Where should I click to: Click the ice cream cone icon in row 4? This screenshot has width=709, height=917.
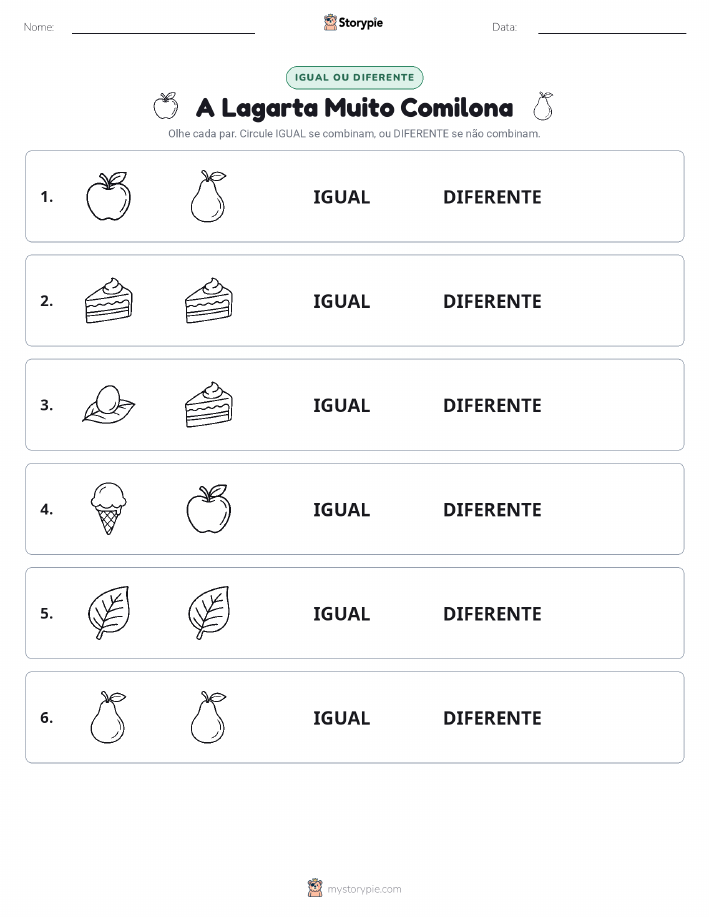108,508
